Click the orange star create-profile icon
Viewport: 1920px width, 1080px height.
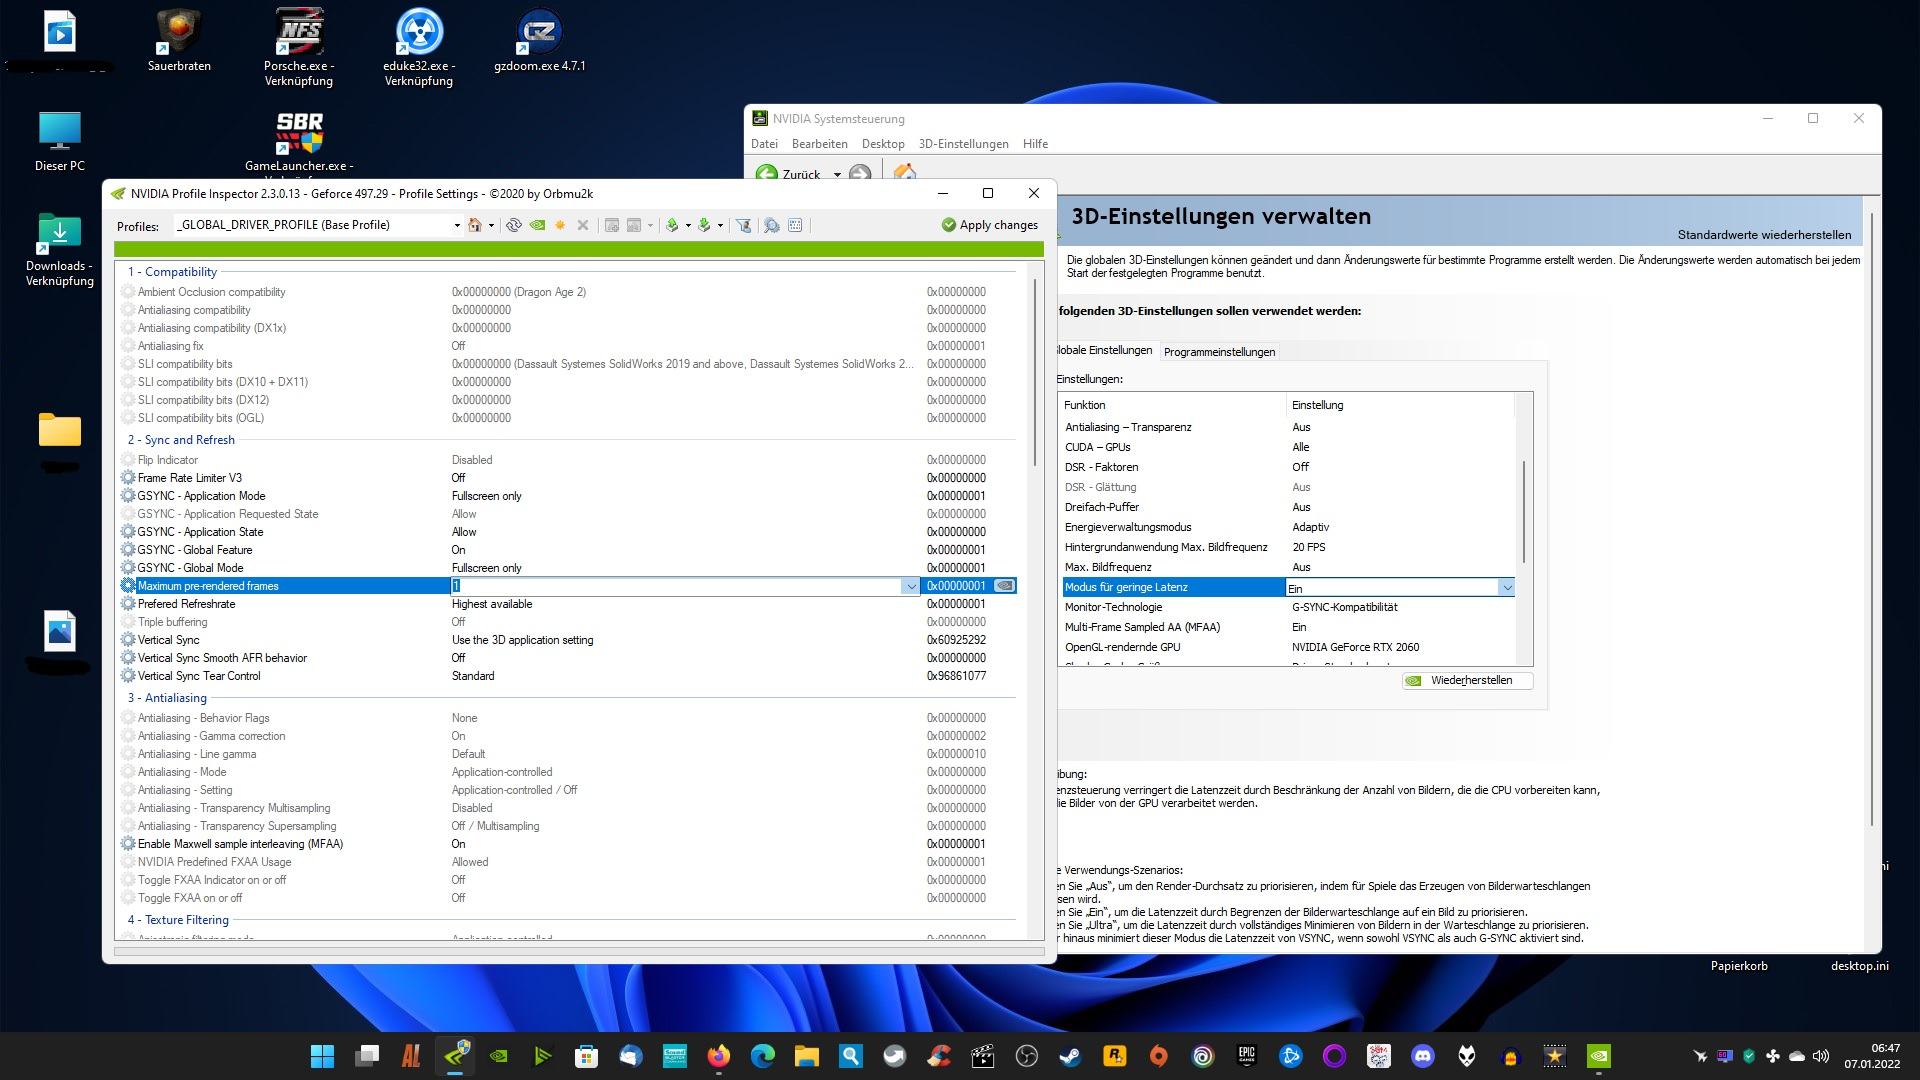[560, 225]
